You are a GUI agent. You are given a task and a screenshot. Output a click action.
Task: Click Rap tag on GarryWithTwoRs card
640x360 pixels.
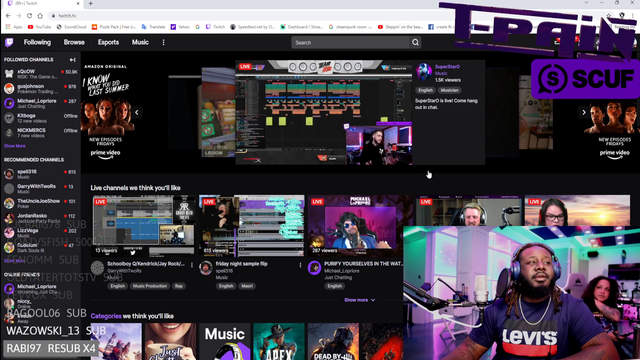[x=179, y=286]
